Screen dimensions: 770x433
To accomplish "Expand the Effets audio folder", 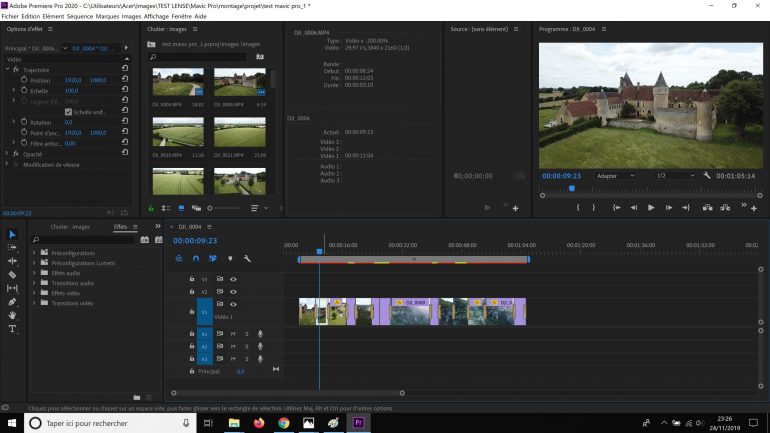I will (34, 273).
